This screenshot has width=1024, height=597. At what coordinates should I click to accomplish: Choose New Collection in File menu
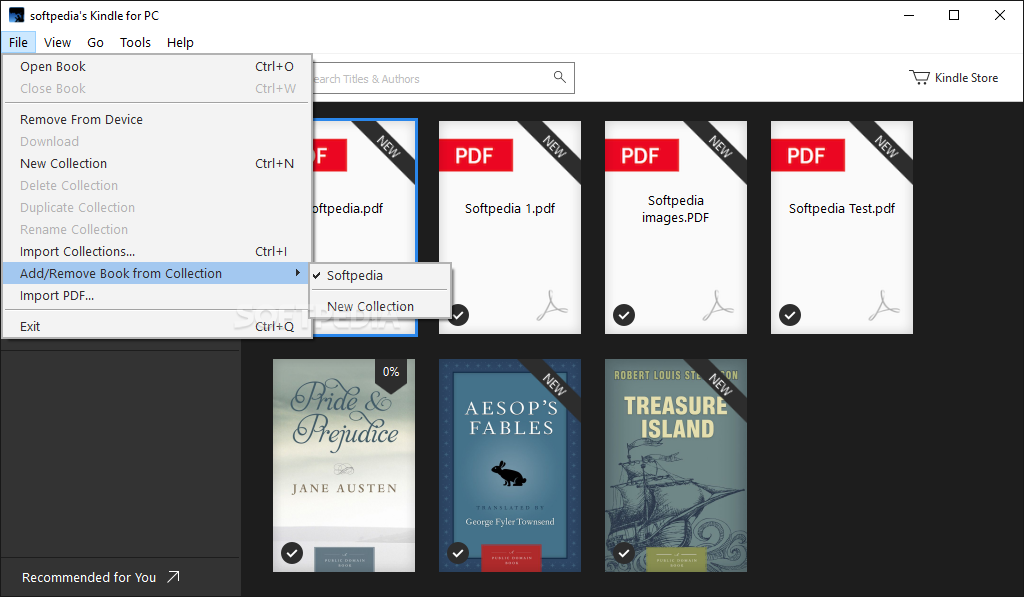click(x=157, y=163)
